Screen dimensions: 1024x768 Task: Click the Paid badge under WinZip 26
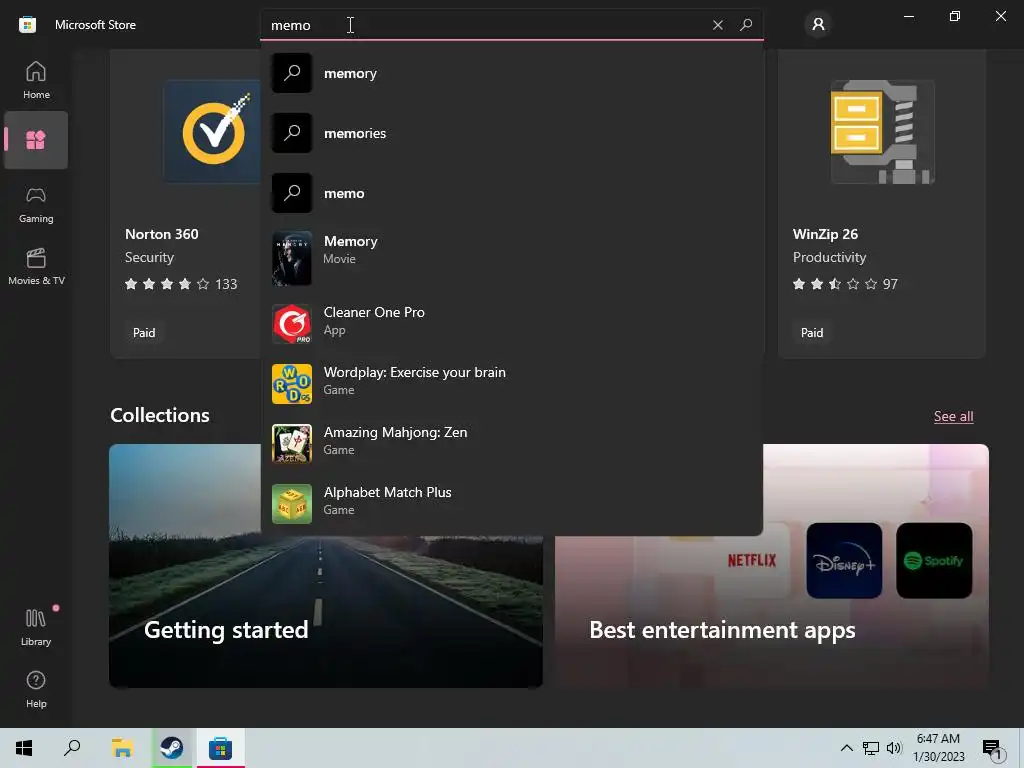click(812, 332)
